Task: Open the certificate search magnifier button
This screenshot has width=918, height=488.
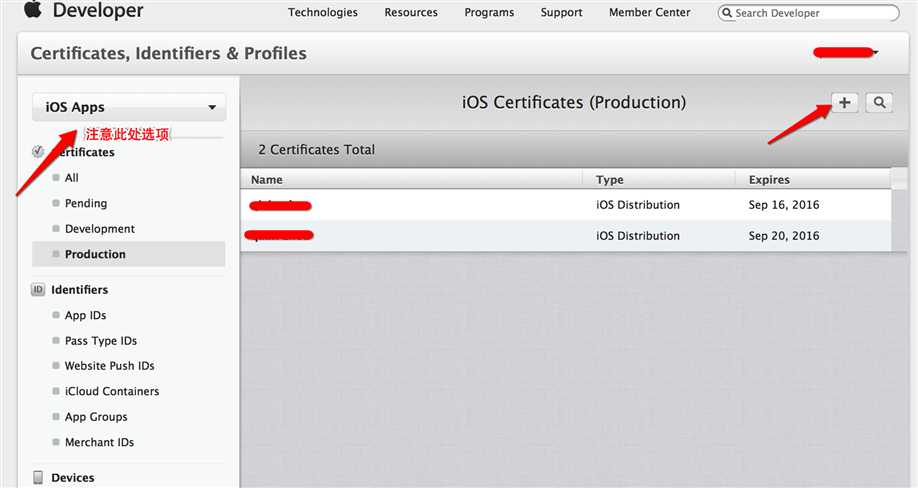Action: (879, 102)
